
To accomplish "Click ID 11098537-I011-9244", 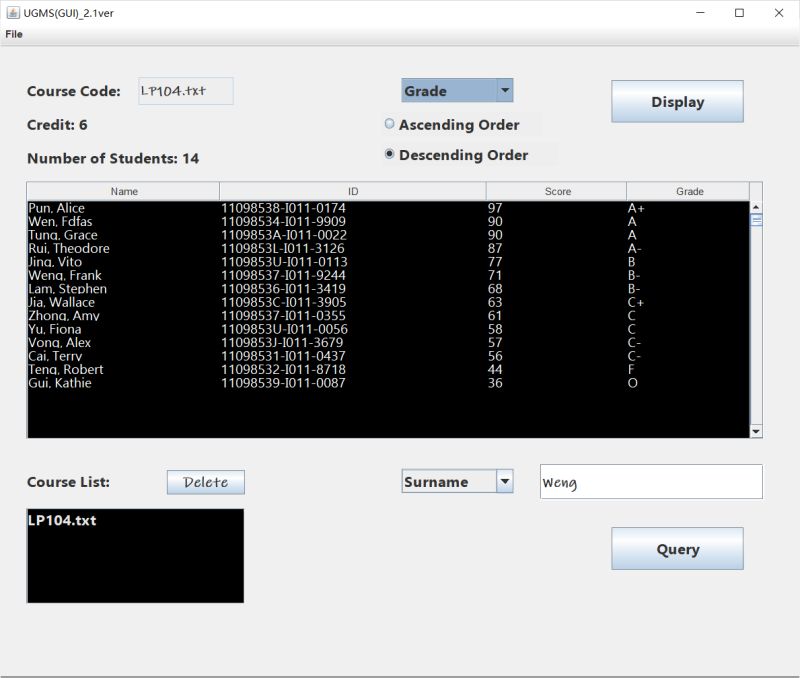I will point(283,275).
